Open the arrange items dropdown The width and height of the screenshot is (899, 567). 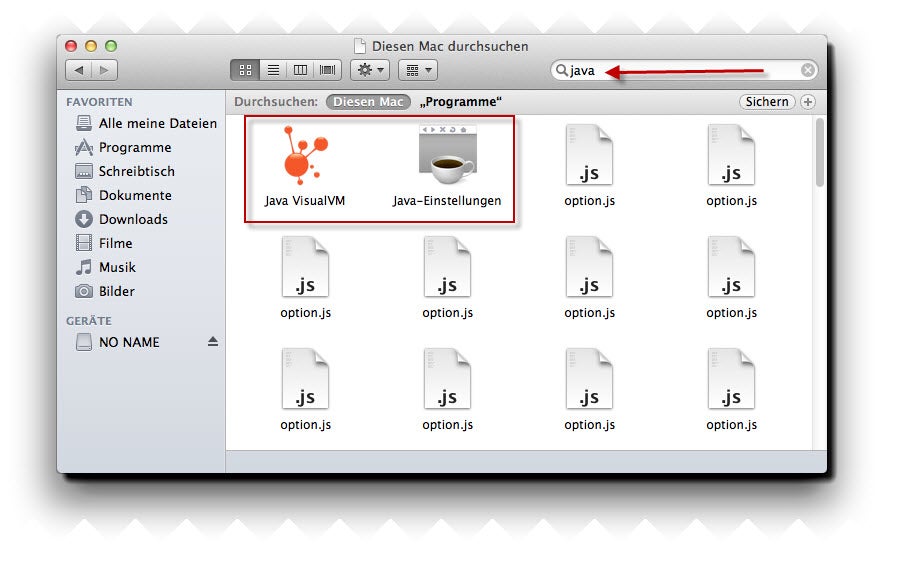point(417,70)
